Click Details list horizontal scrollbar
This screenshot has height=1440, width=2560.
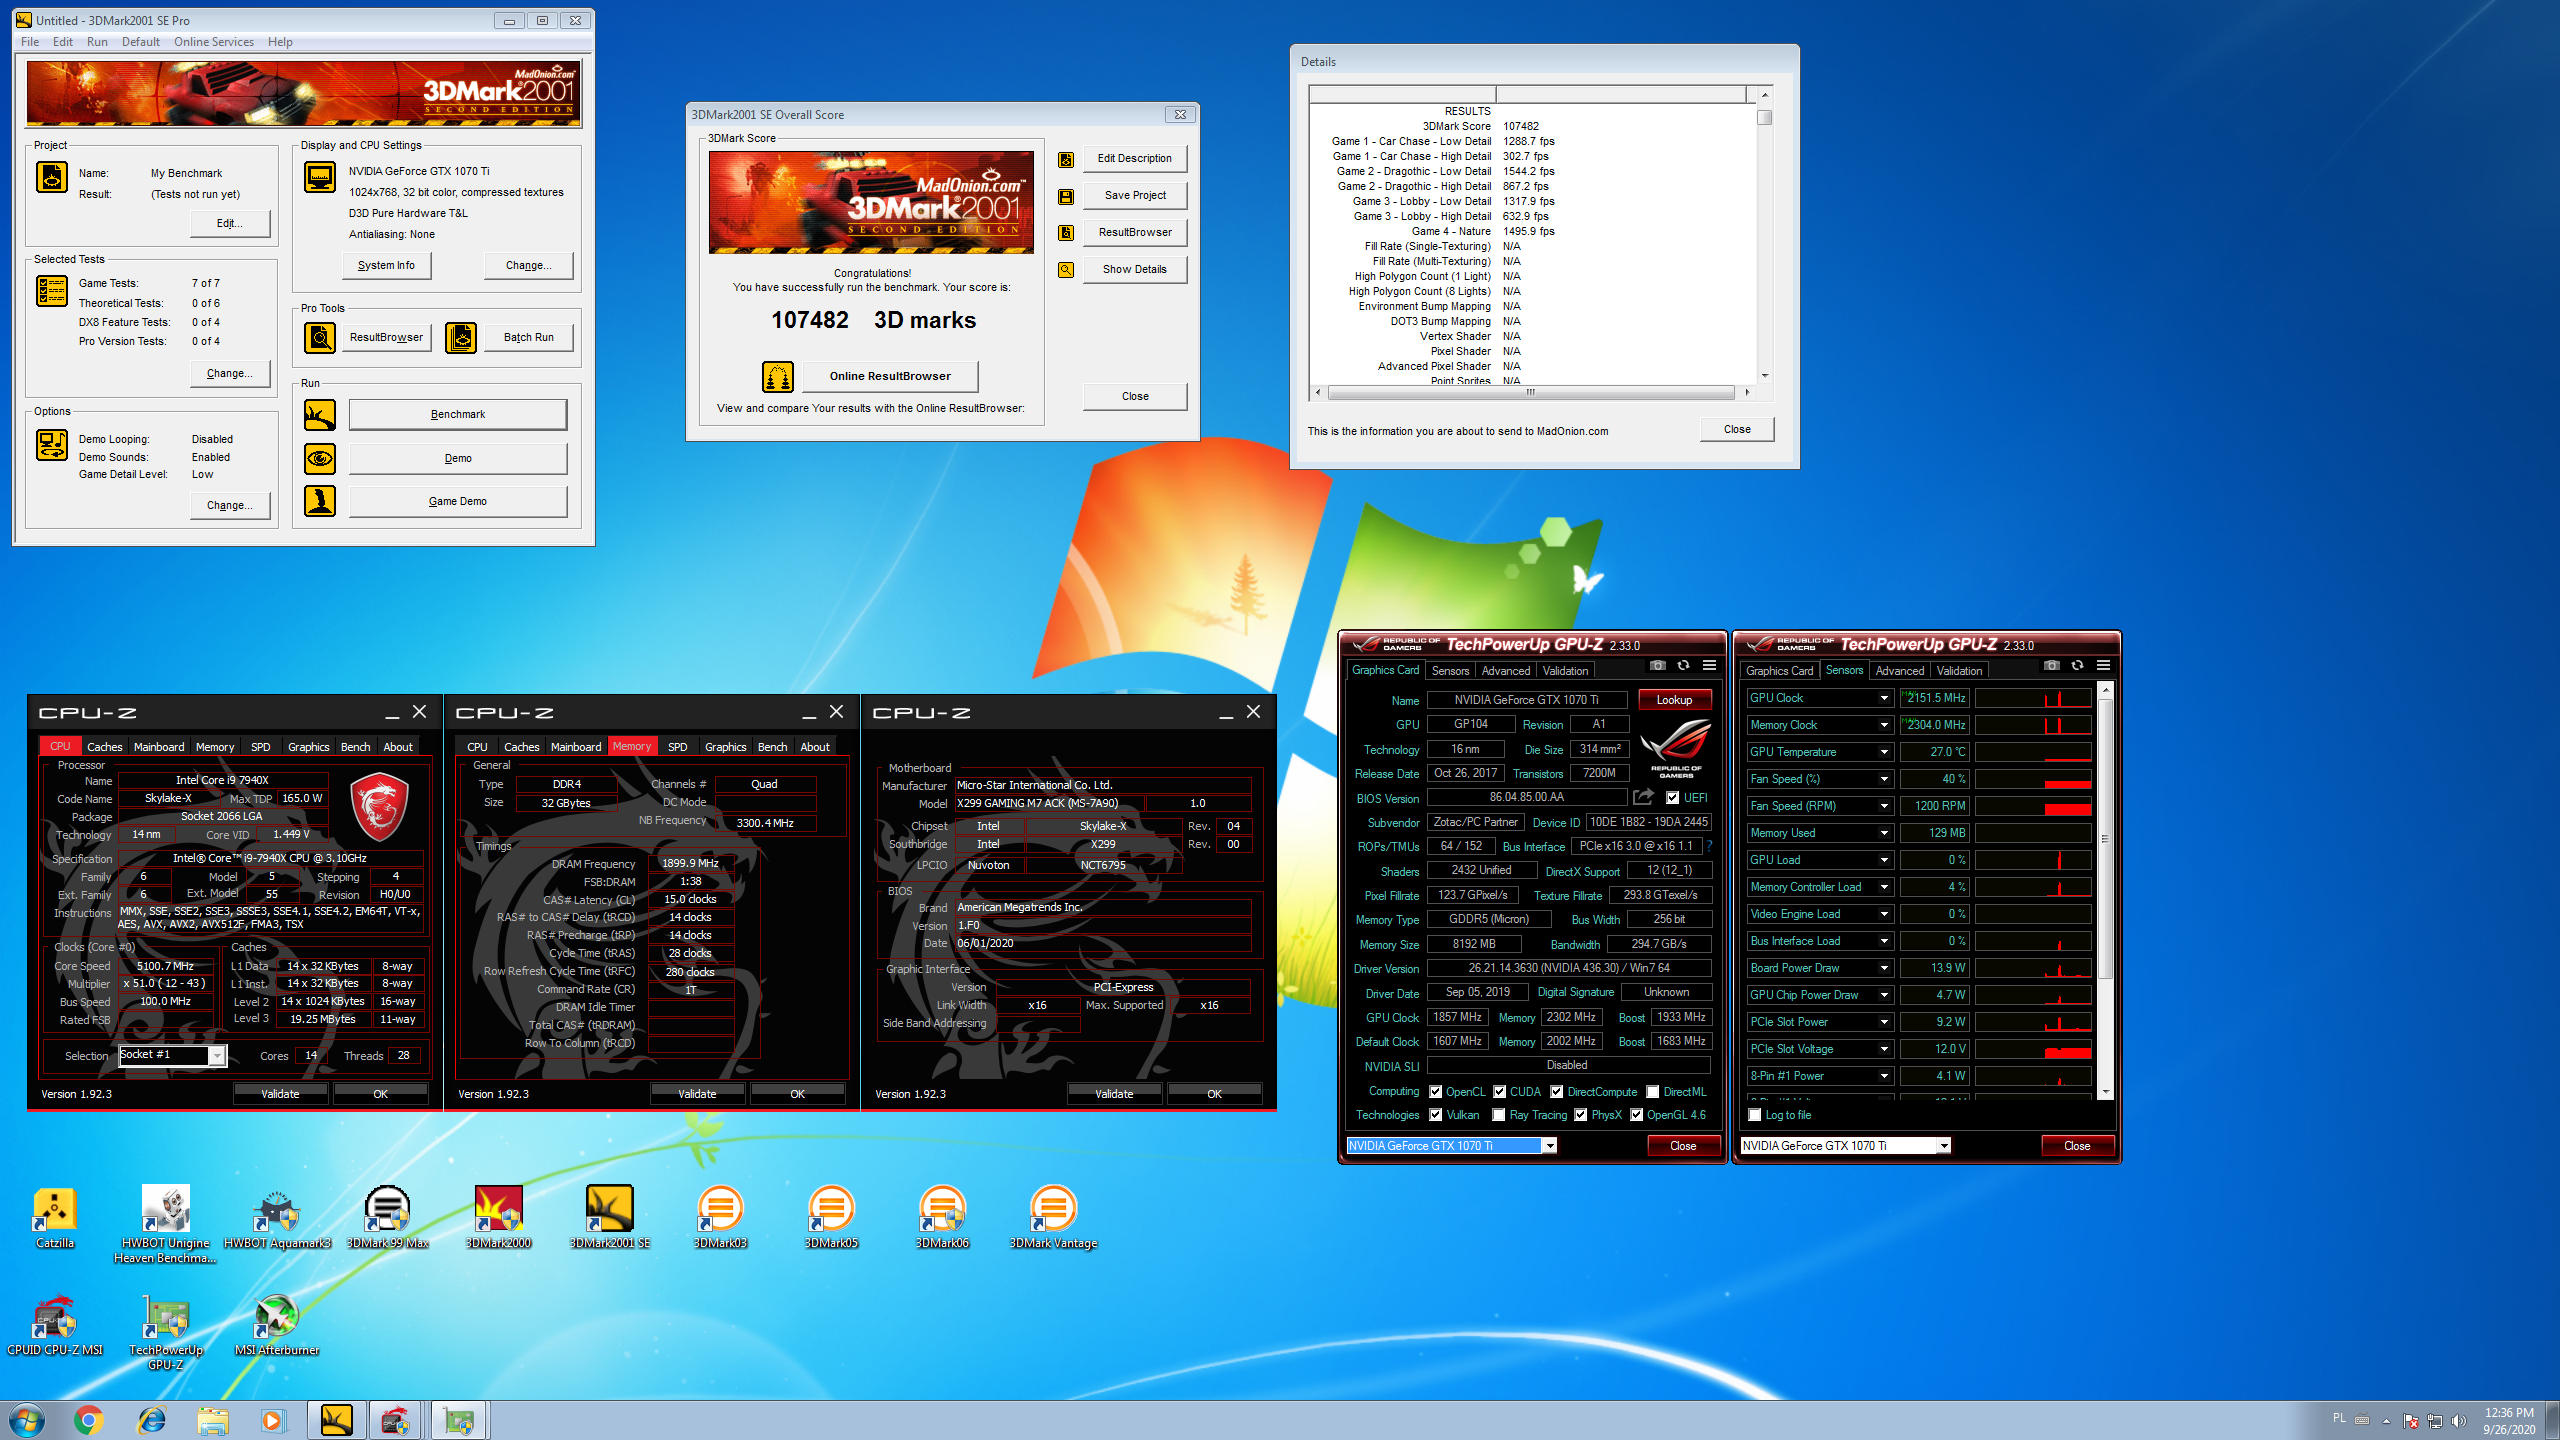point(1531,392)
